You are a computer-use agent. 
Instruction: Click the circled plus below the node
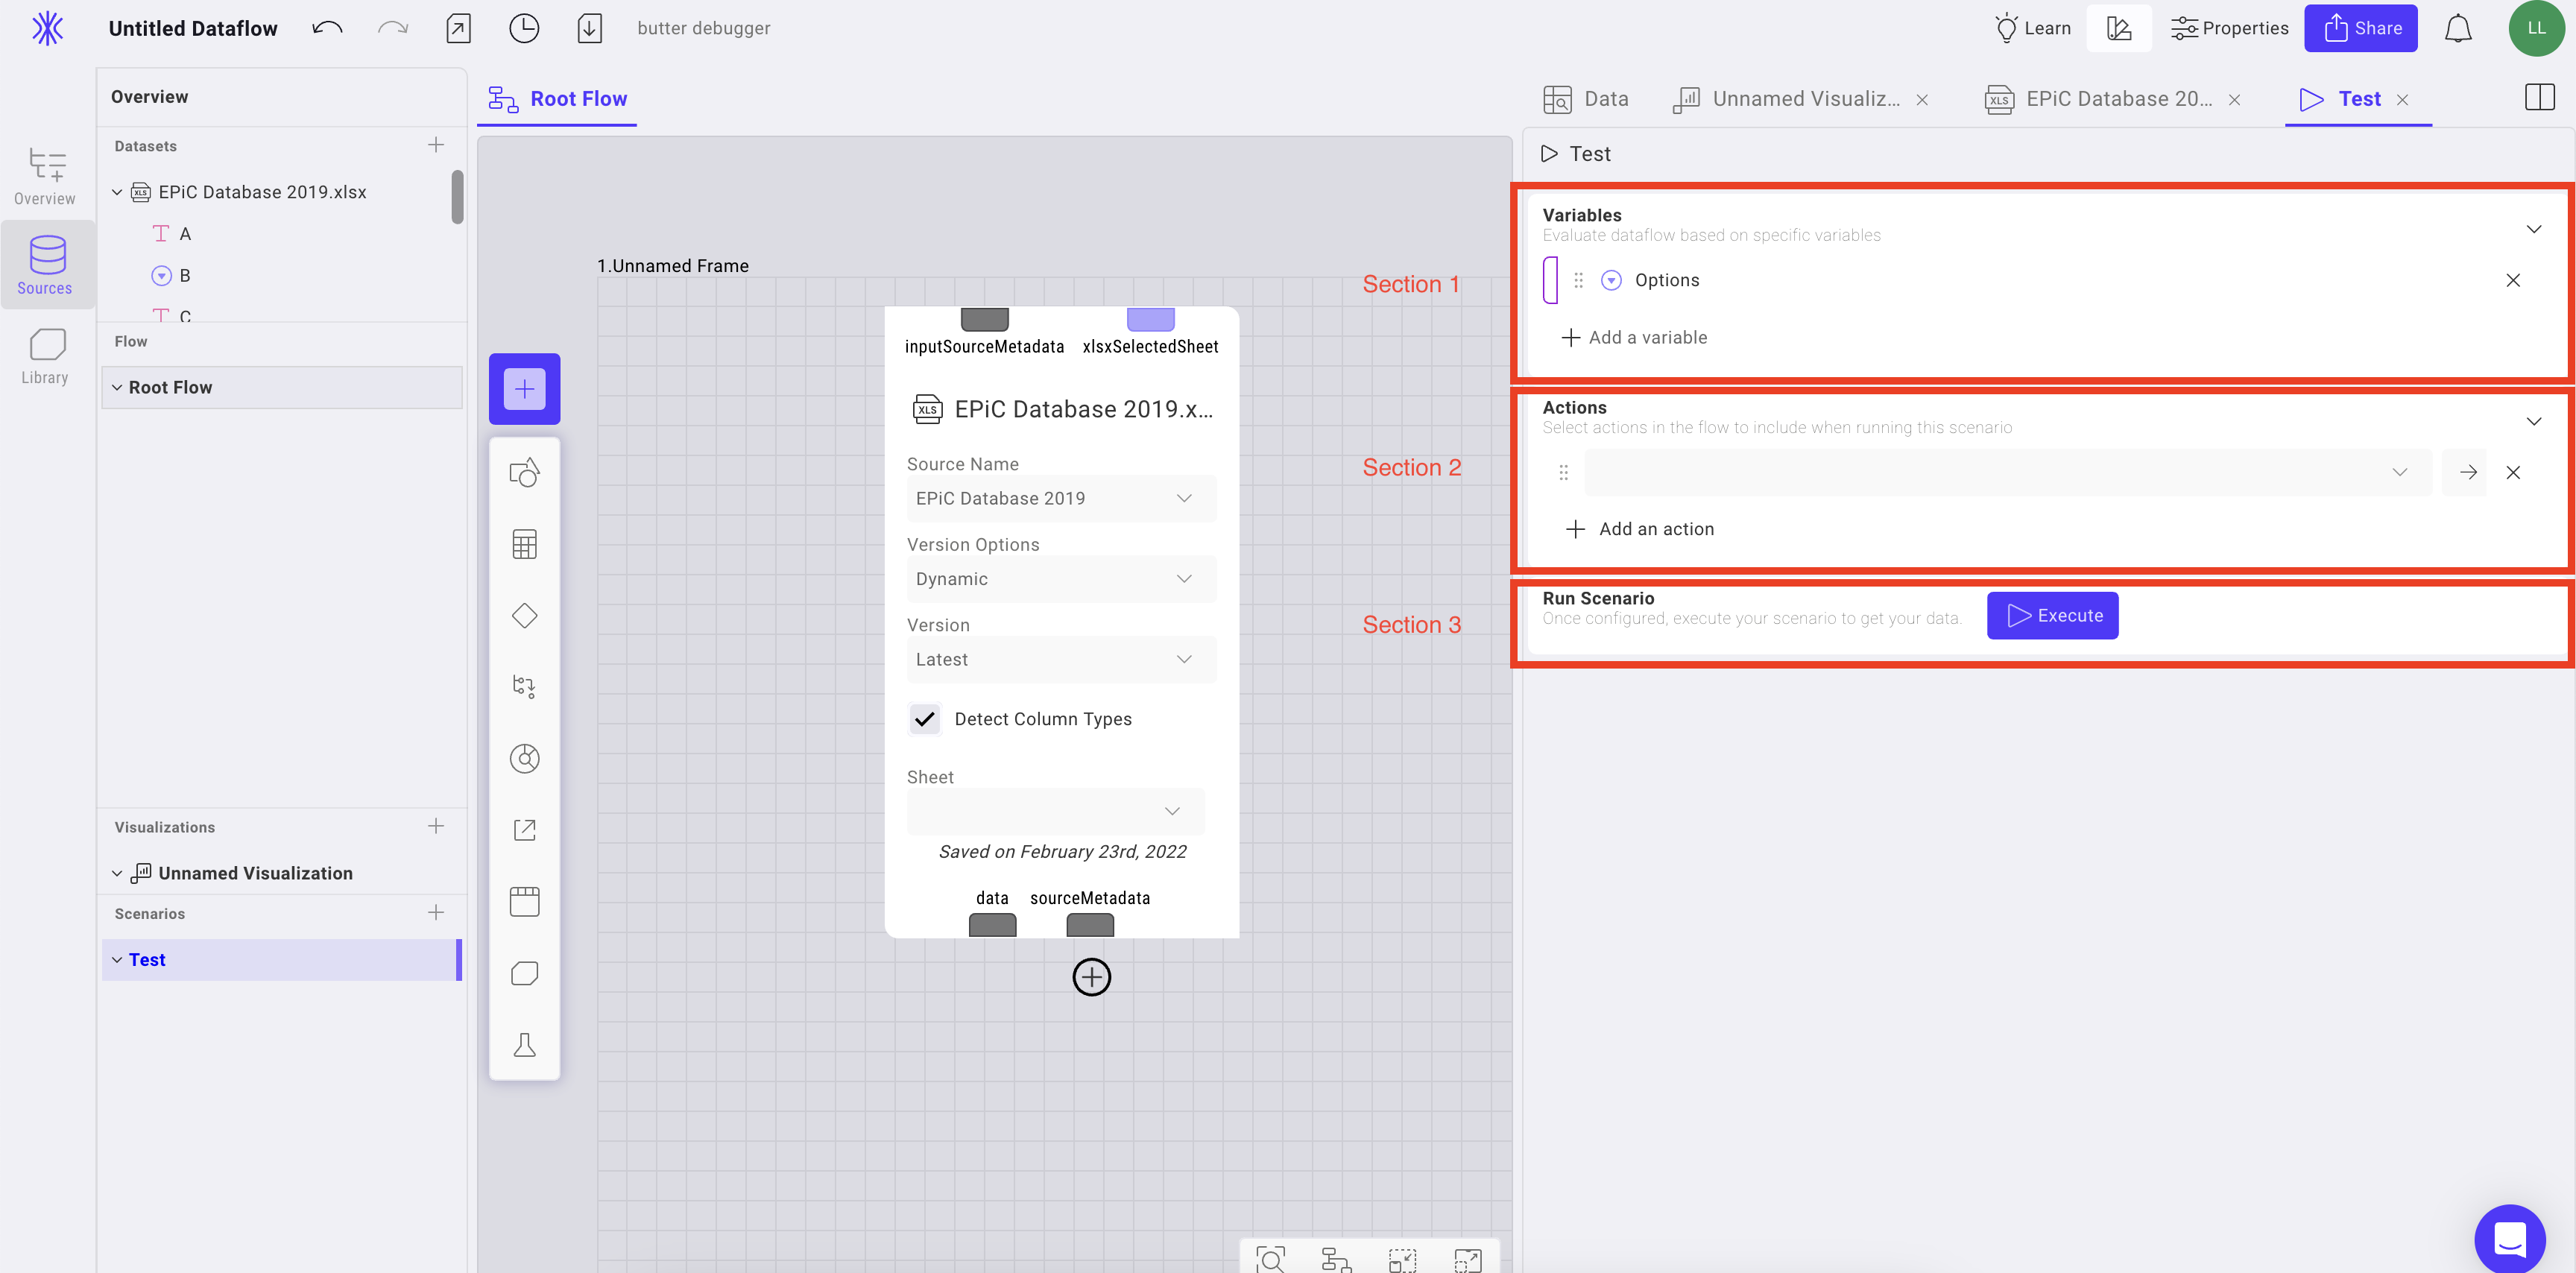[x=1091, y=976]
